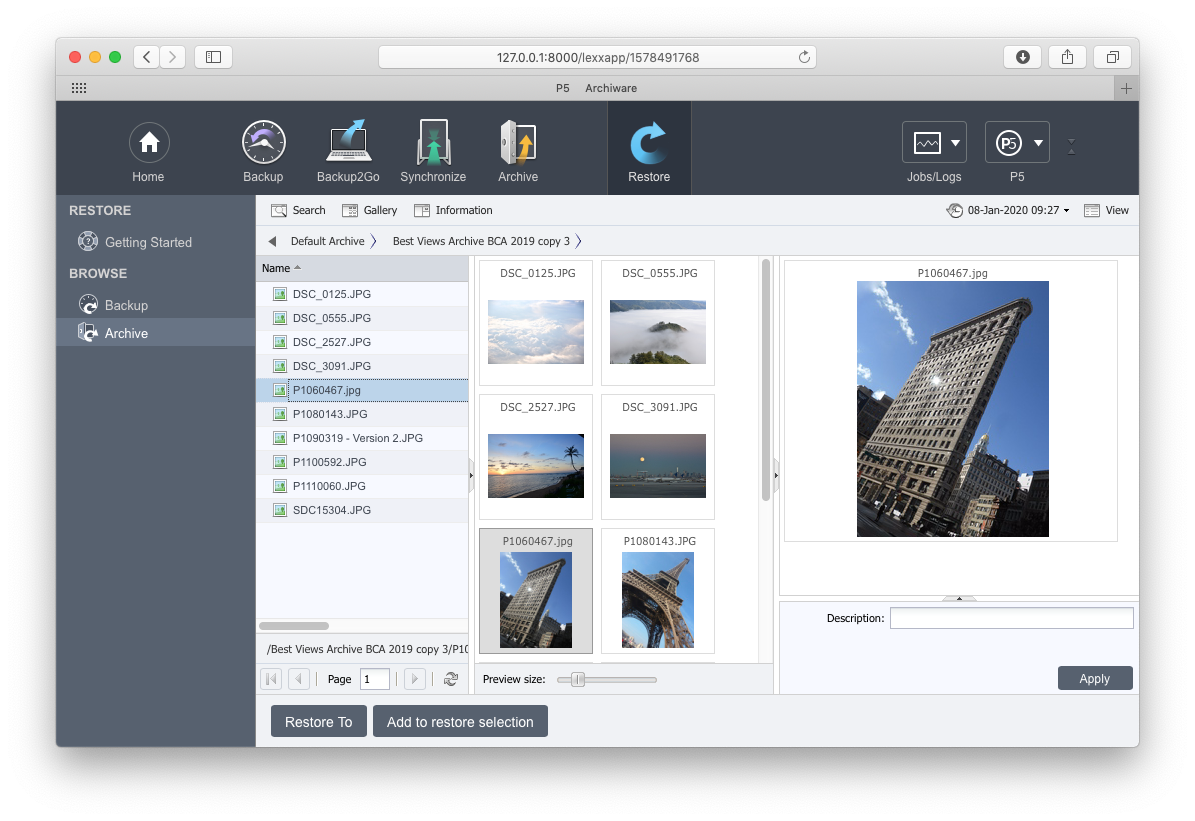Select Backup under Browse in sidebar
Screen dimensions: 1195x821
(126, 305)
